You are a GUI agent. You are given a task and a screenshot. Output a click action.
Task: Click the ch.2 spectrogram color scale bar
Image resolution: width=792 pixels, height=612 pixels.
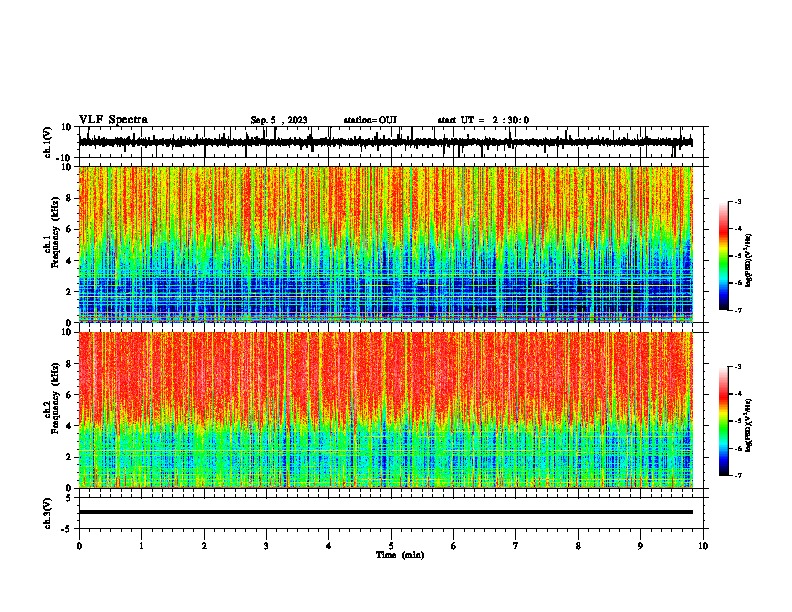click(x=724, y=421)
